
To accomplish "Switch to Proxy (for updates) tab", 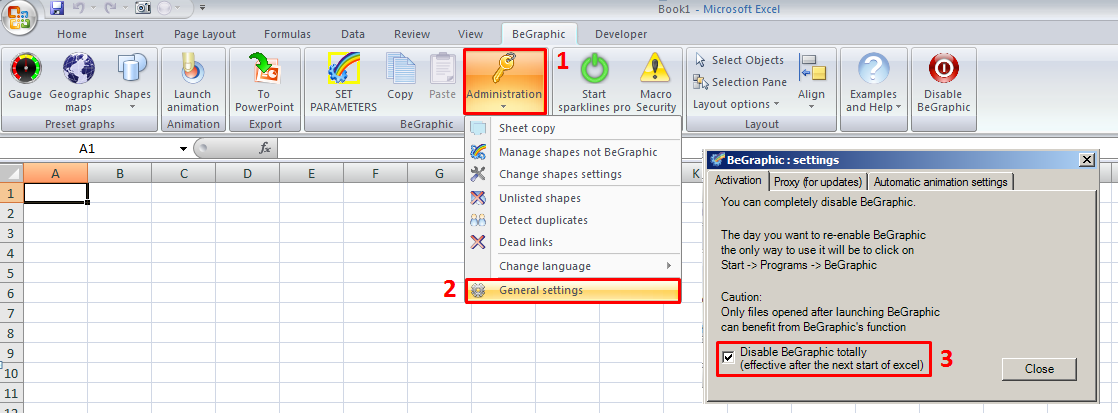I will (817, 181).
